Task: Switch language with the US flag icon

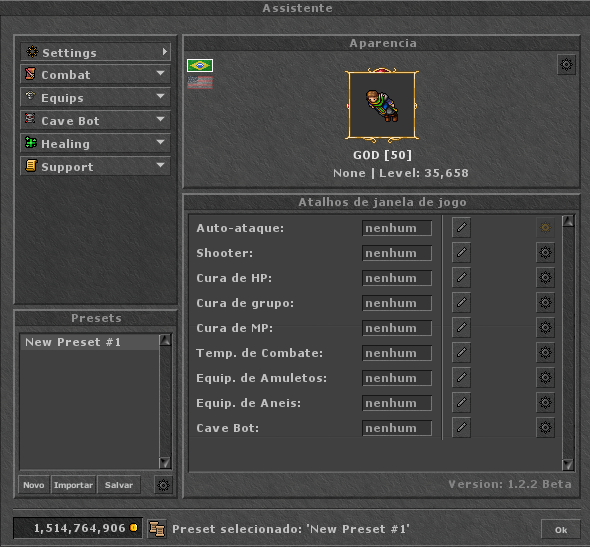Action: [x=200, y=82]
